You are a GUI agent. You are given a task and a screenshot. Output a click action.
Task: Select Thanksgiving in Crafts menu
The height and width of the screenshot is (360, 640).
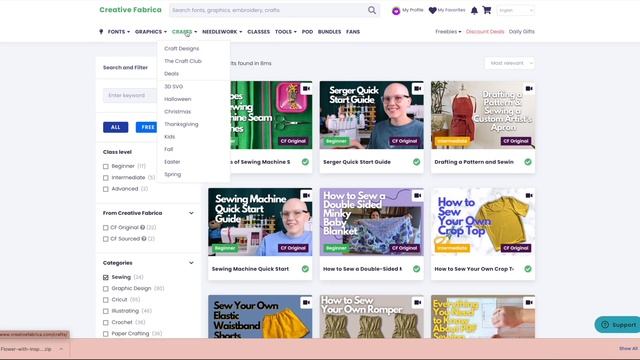181,124
